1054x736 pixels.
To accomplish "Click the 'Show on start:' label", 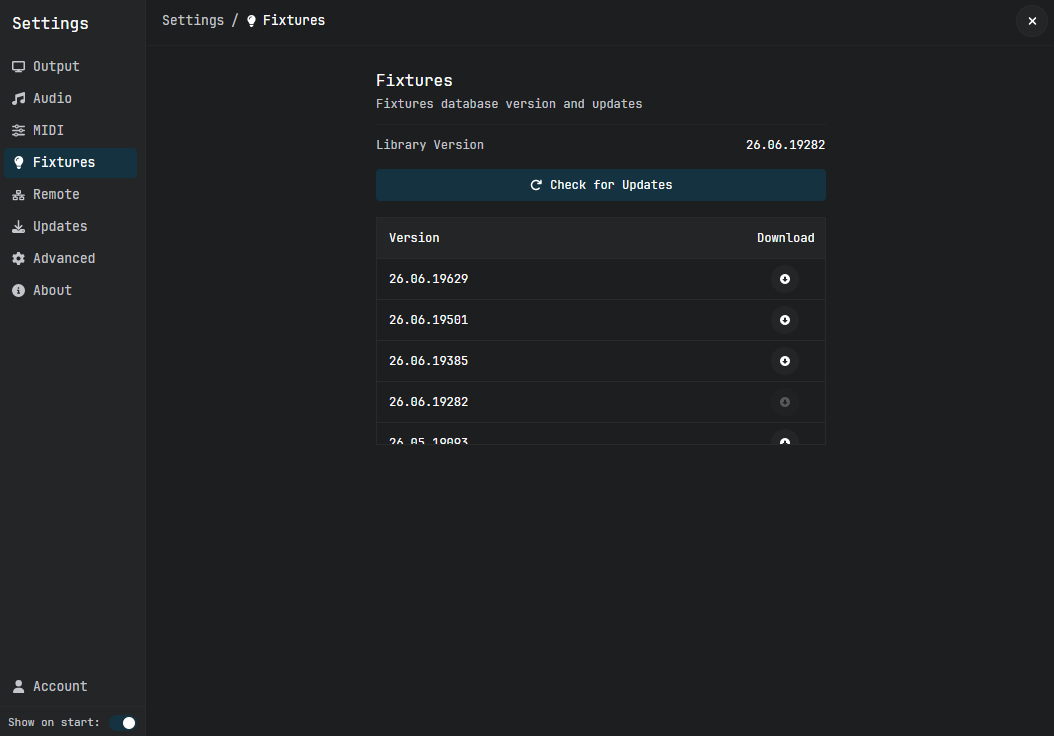I will [x=54, y=723].
